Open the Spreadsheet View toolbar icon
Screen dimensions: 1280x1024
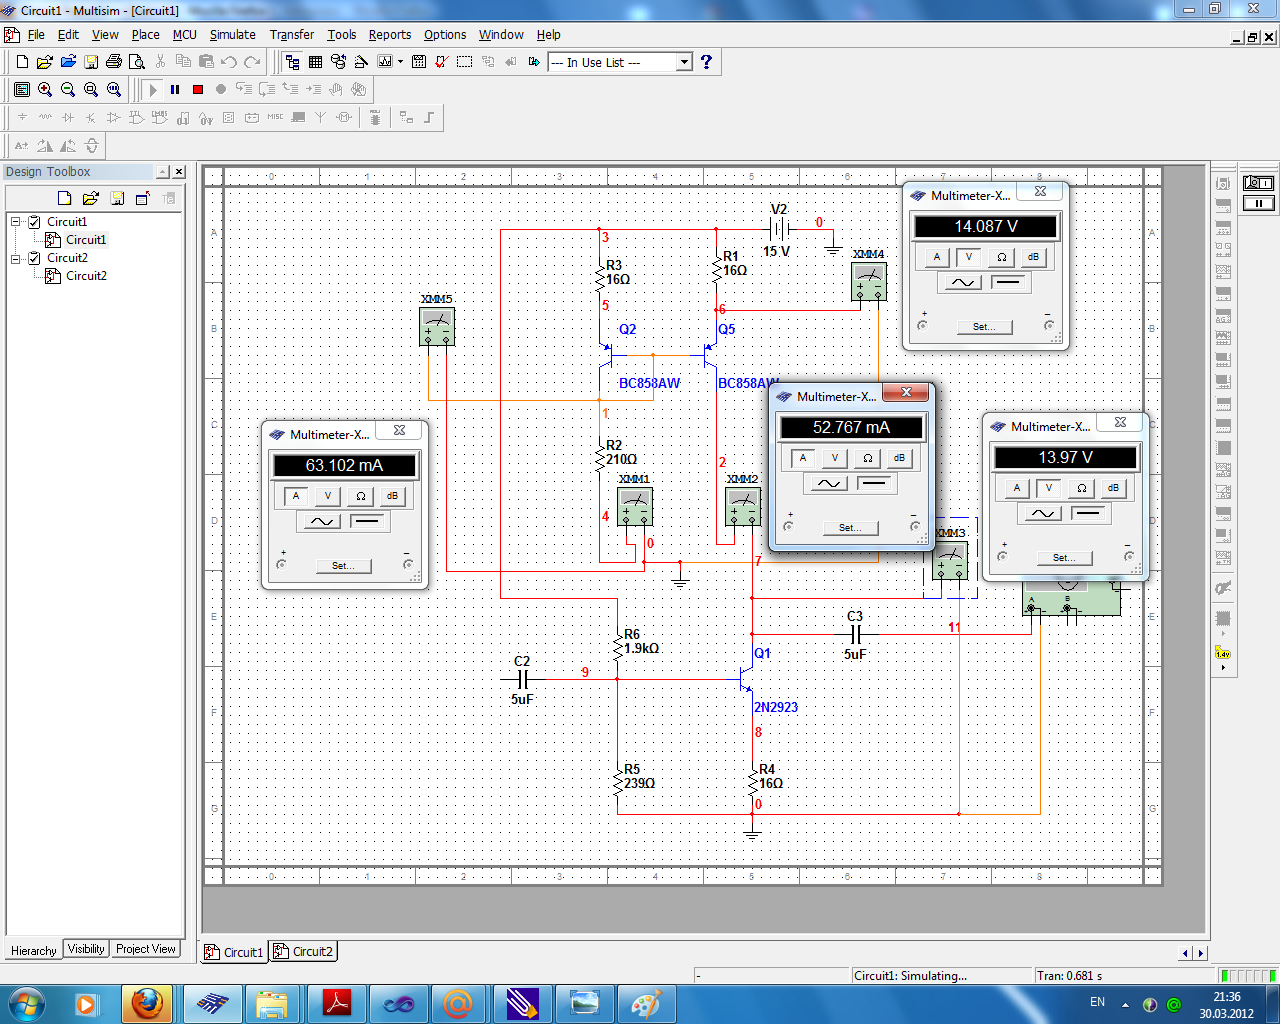coord(315,62)
